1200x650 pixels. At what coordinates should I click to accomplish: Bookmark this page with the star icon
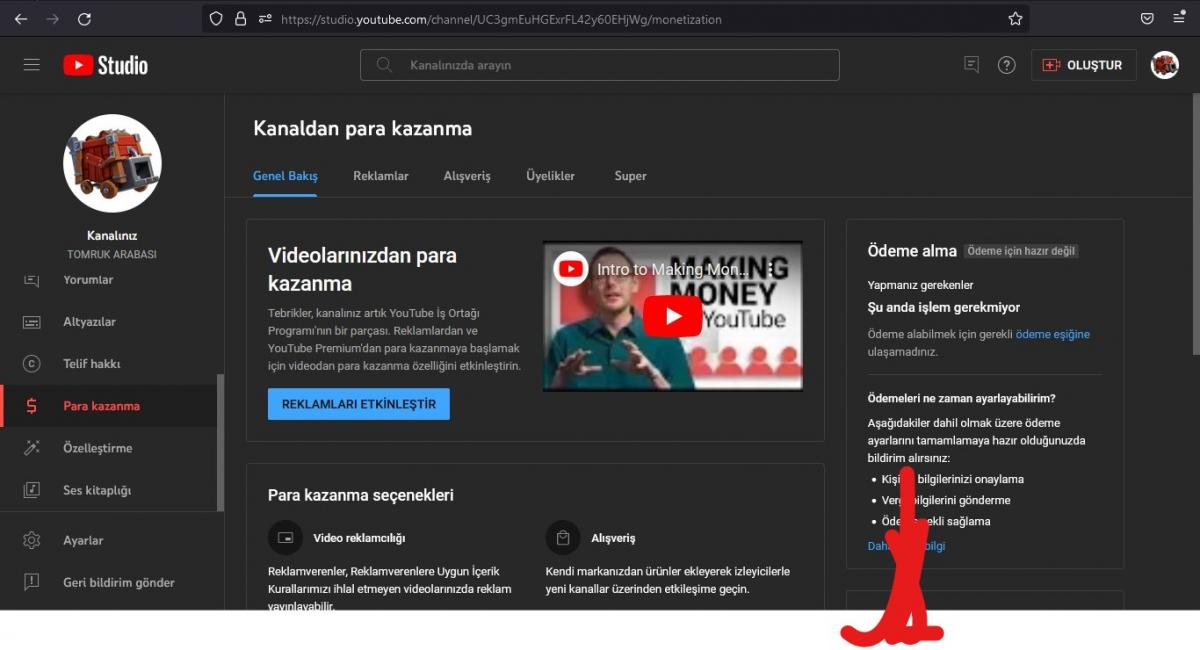pos(1015,19)
